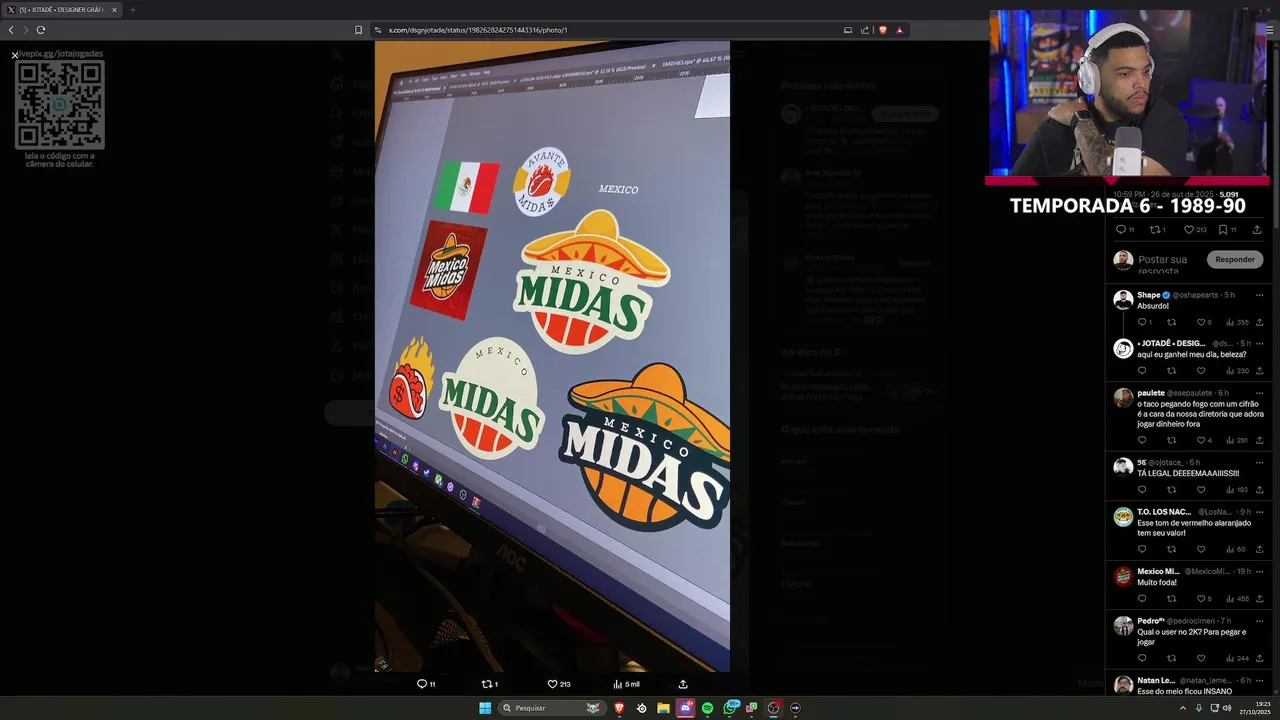Viewport: 1280px width, 720px height.
Task: Like the 'Esse tom de vermelho' reply
Action: click(1201, 549)
